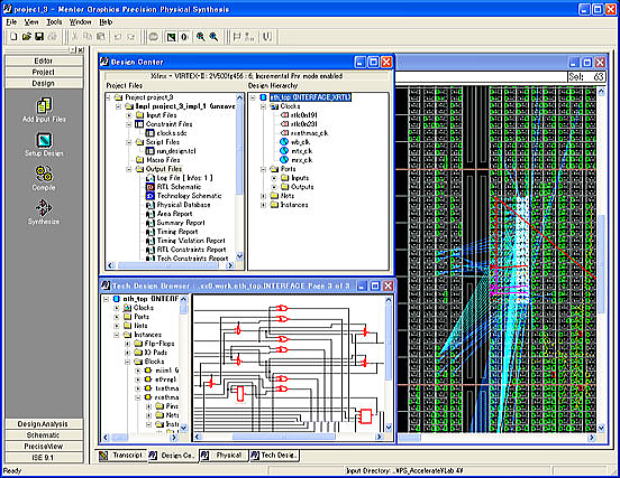Switch to the Transcript tab
Screen dimensions: 620x478
(x=121, y=455)
